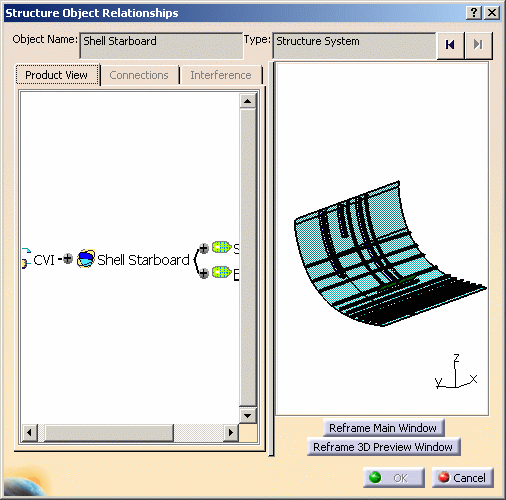Image resolution: width=506 pixels, height=500 pixels.
Task: Switch to the Product View tab
Action: pos(57,75)
